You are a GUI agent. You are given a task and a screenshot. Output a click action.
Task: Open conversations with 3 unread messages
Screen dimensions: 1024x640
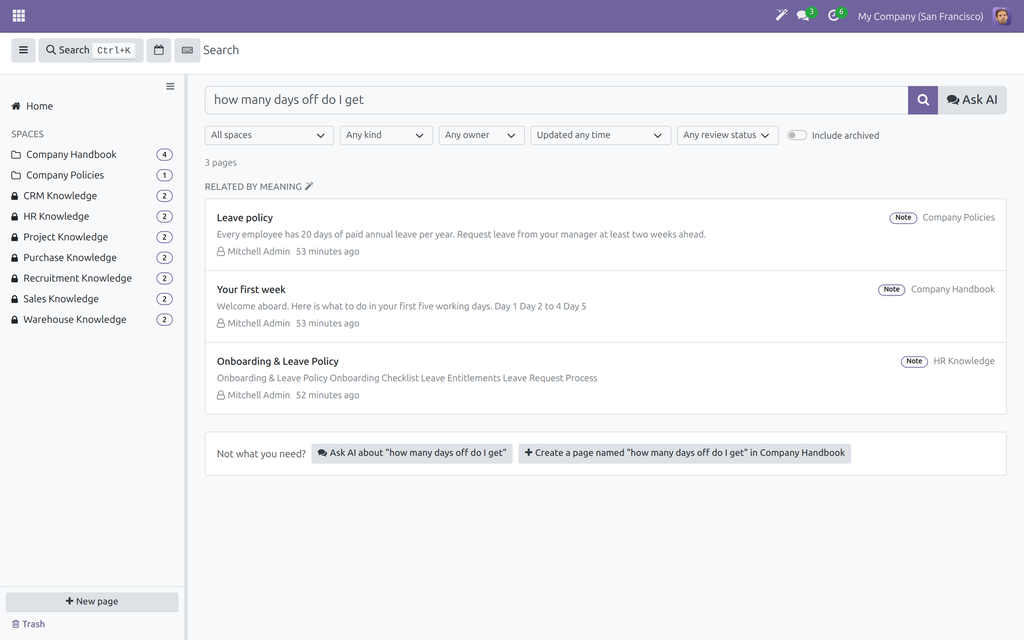805,16
